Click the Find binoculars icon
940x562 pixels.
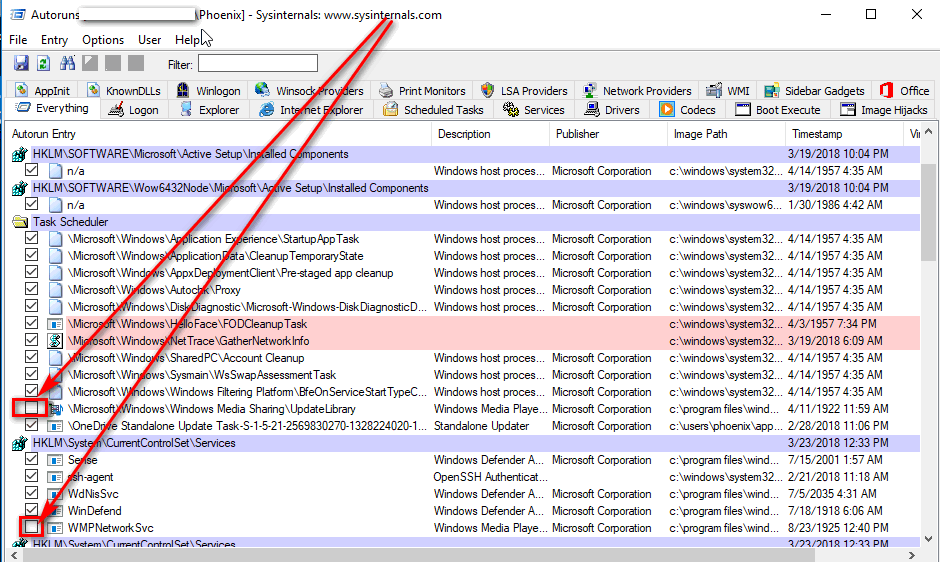[x=68, y=63]
